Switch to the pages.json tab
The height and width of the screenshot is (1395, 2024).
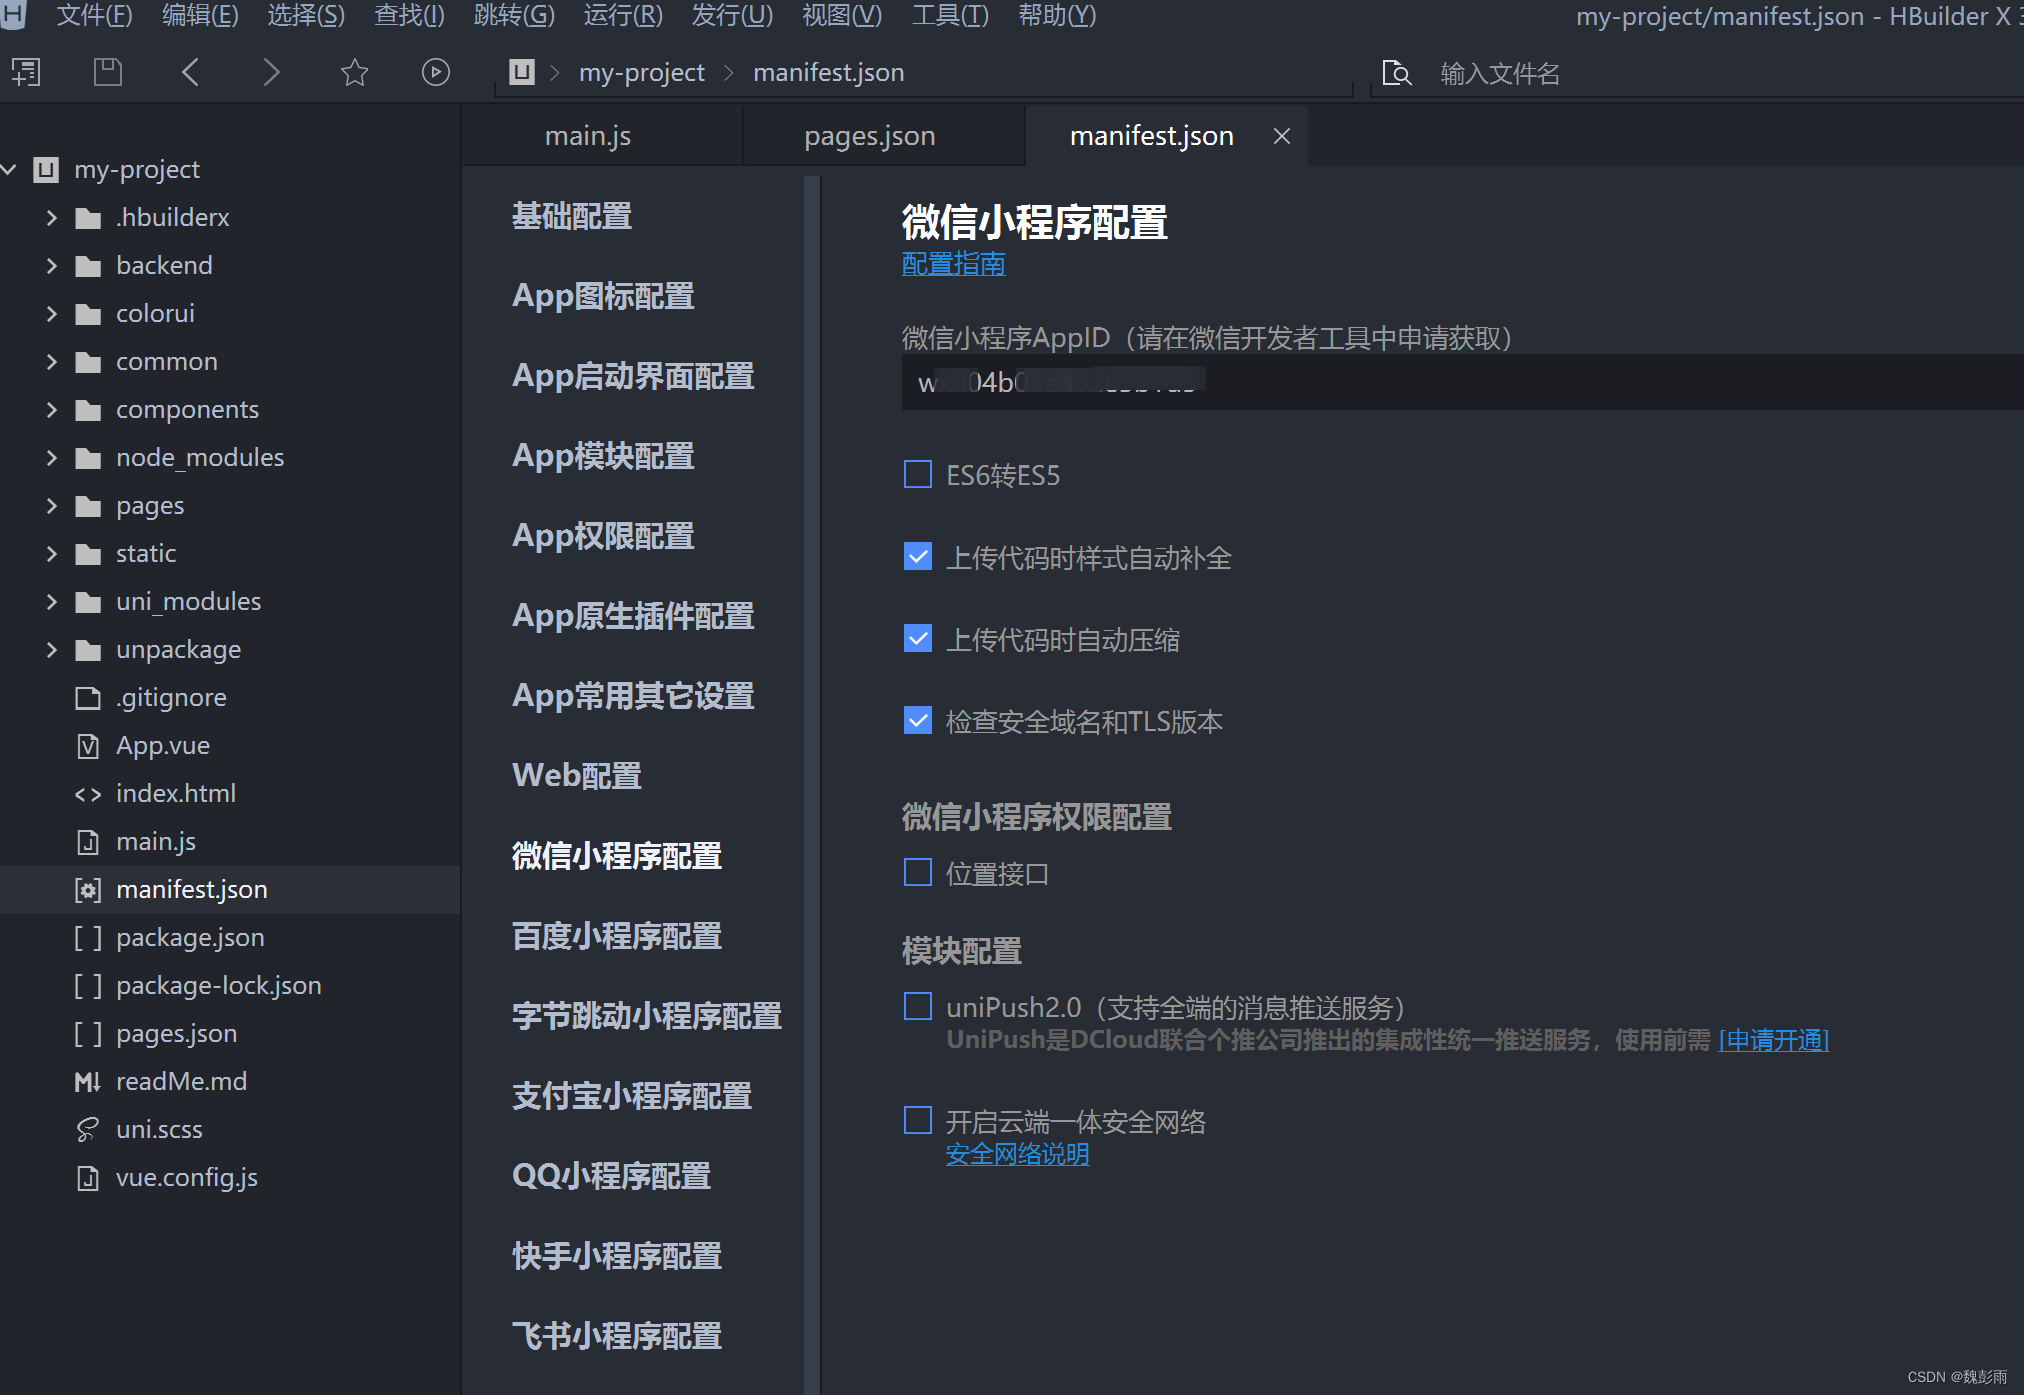tap(869, 136)
